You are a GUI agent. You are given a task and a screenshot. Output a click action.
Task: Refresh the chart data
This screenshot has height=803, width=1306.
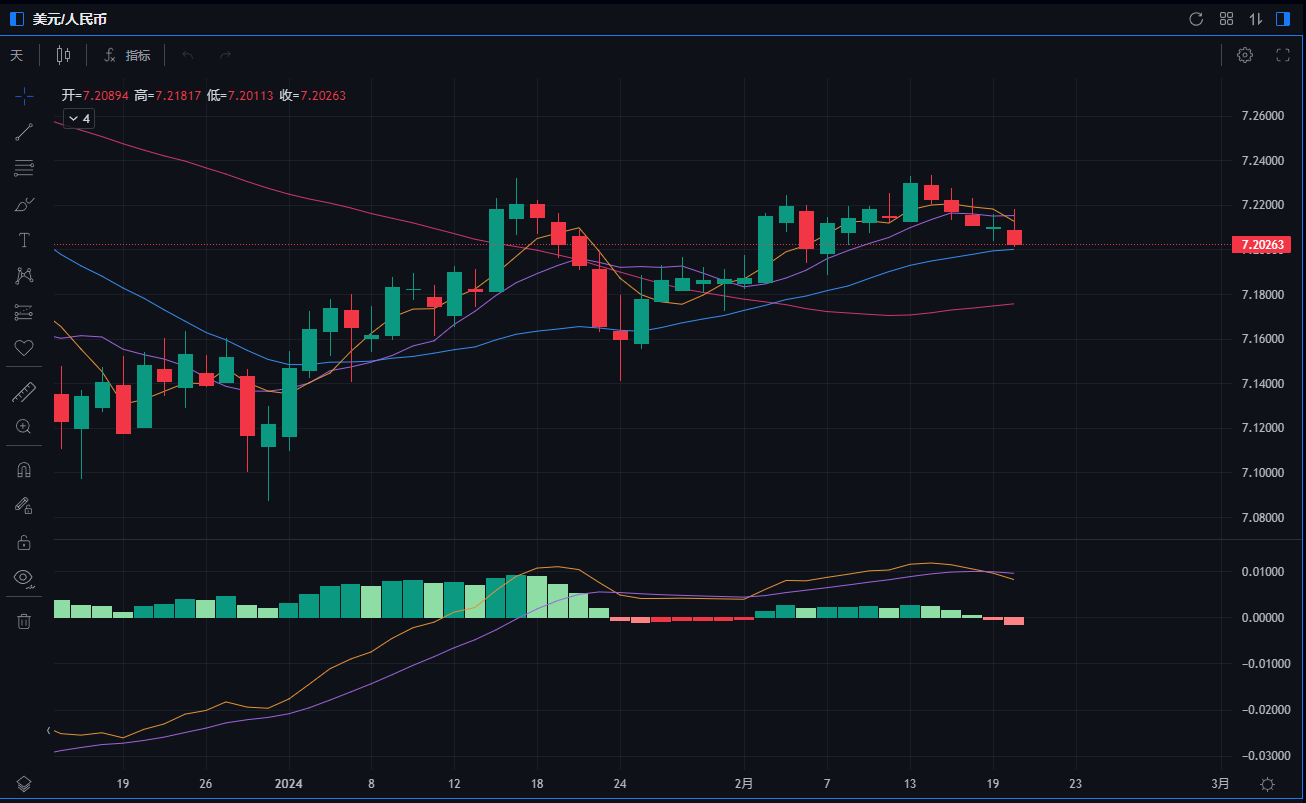pos(1196,19)
